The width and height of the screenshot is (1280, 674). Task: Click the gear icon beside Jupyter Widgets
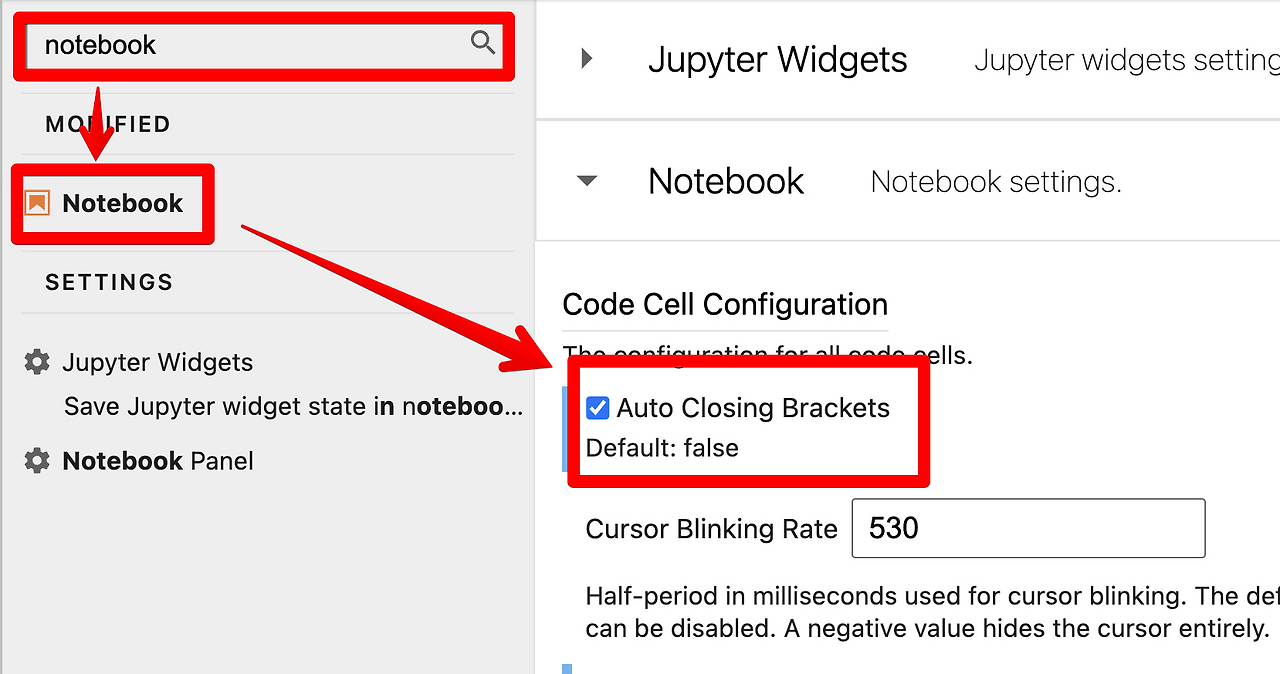(37, 362)
